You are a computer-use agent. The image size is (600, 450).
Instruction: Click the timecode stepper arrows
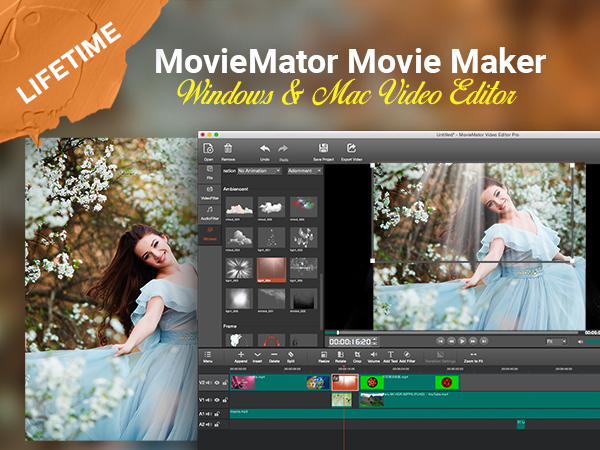coord(375,342)
